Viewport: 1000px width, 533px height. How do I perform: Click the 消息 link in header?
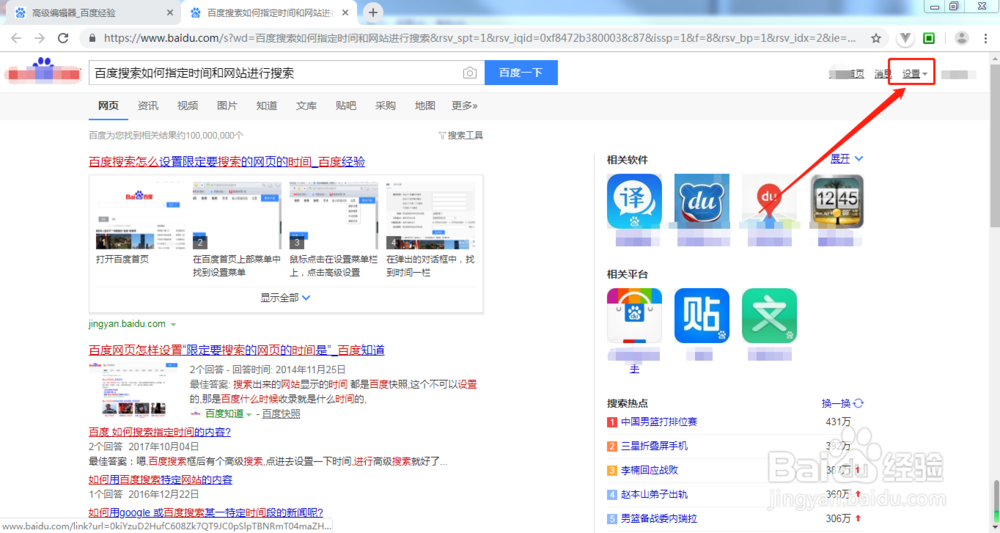pos(883,74)
